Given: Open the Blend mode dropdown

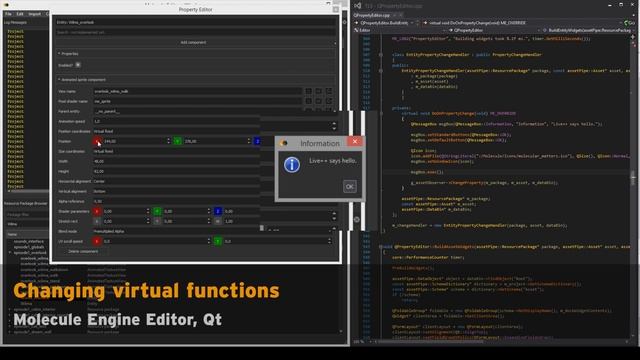Looking at the screenshot, I should pos(176,231).
